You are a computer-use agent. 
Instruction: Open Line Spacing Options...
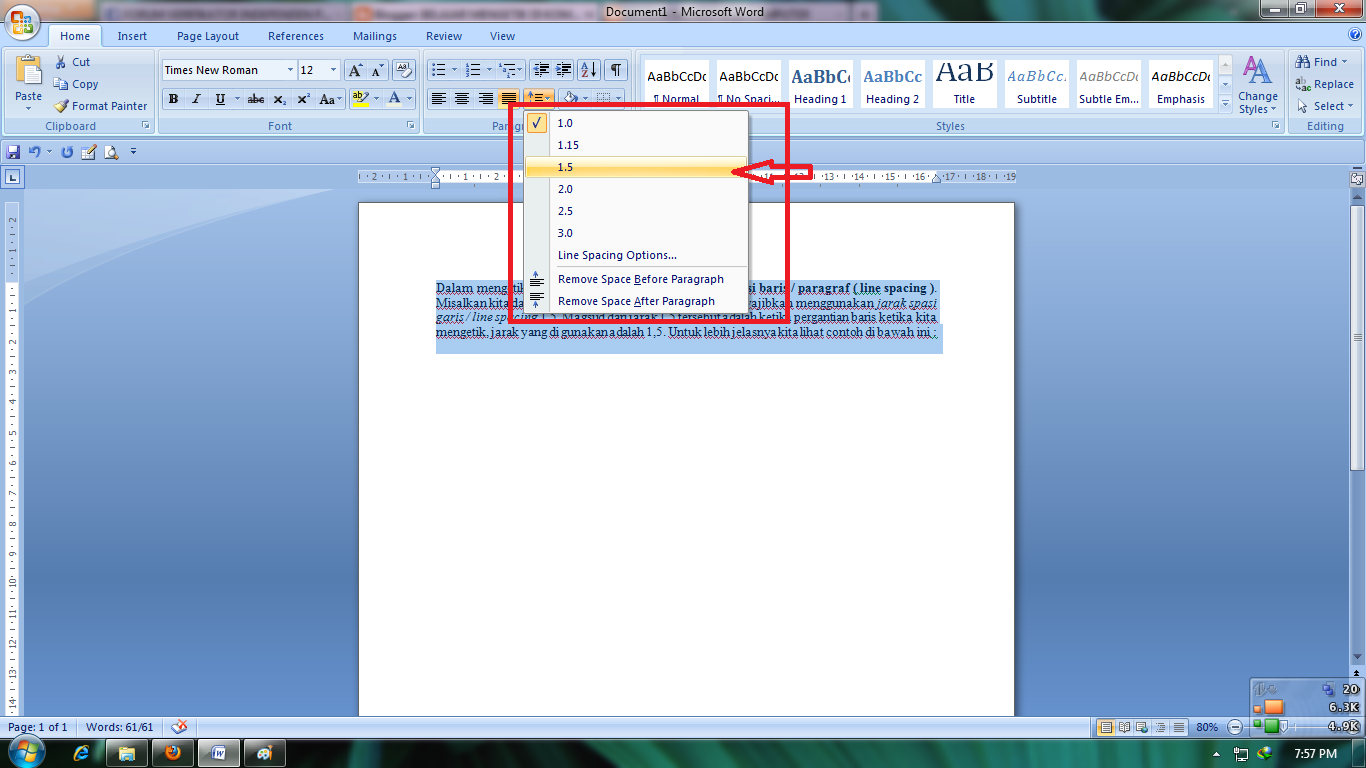(637, 255)
